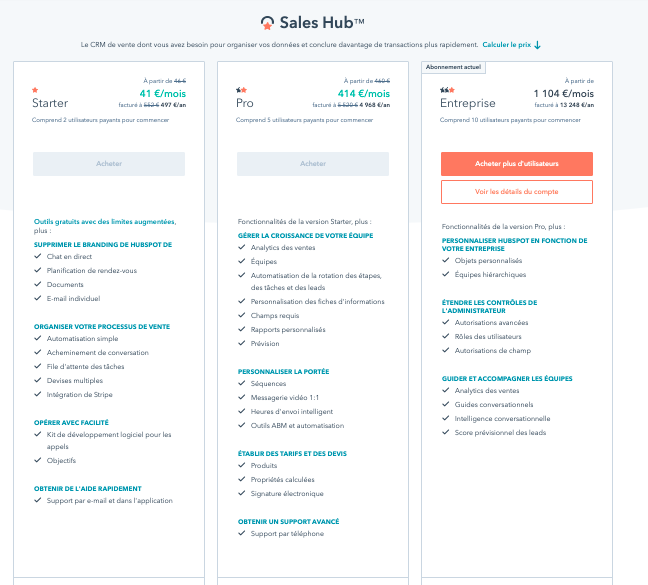Click Intelligence conversationnelle feature
The image size is (648, 585).
(x=502, y=419)
